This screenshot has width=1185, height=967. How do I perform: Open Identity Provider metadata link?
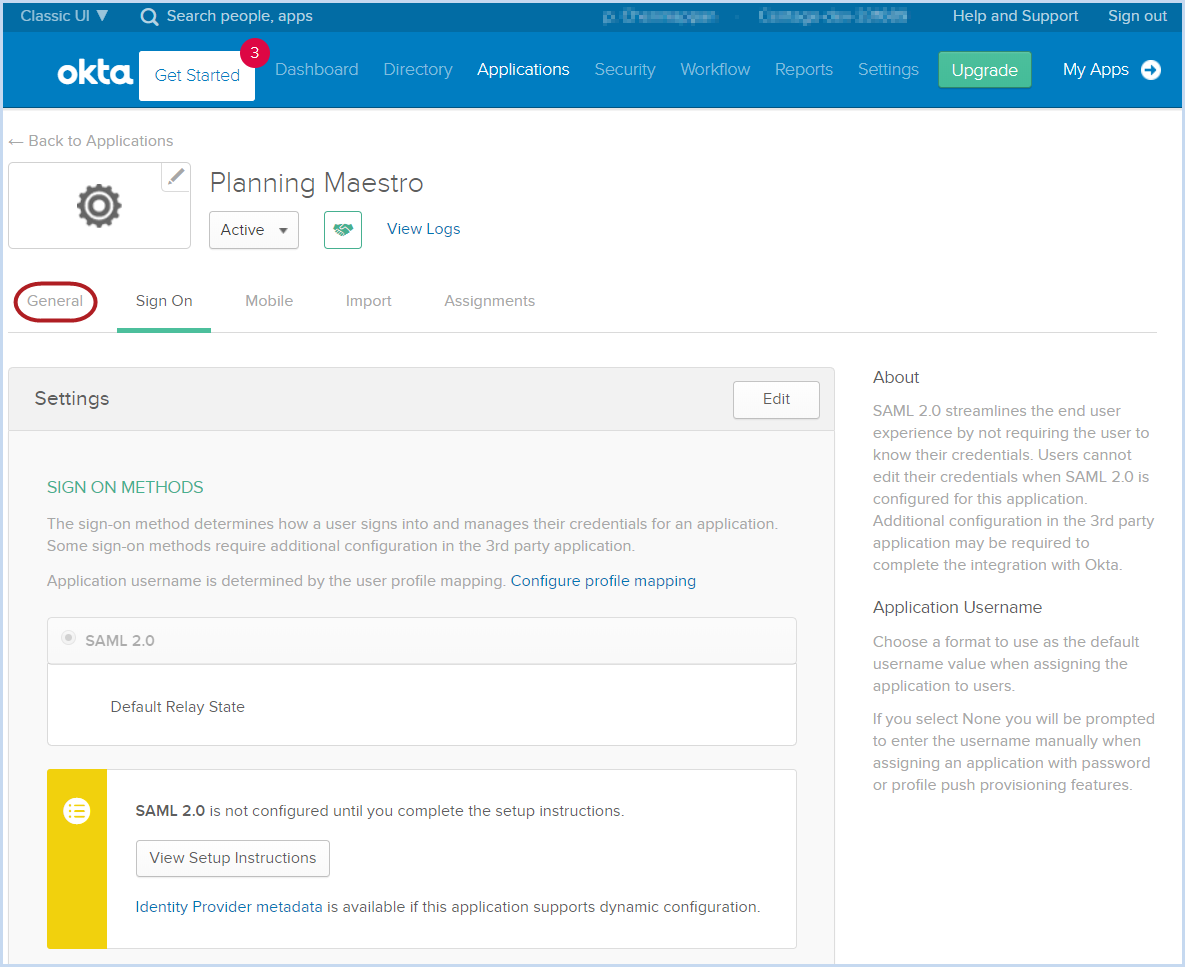pyautogui.click(x=229, y=907)
